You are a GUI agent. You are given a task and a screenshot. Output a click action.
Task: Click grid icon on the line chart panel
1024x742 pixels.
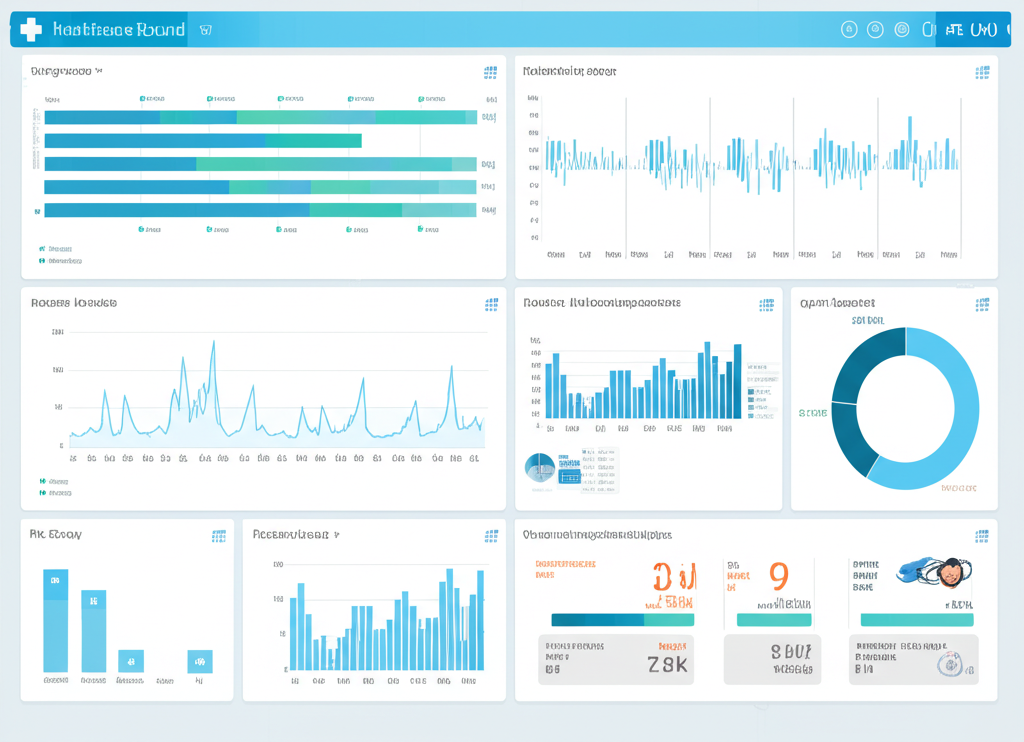[x=490, y=304]
